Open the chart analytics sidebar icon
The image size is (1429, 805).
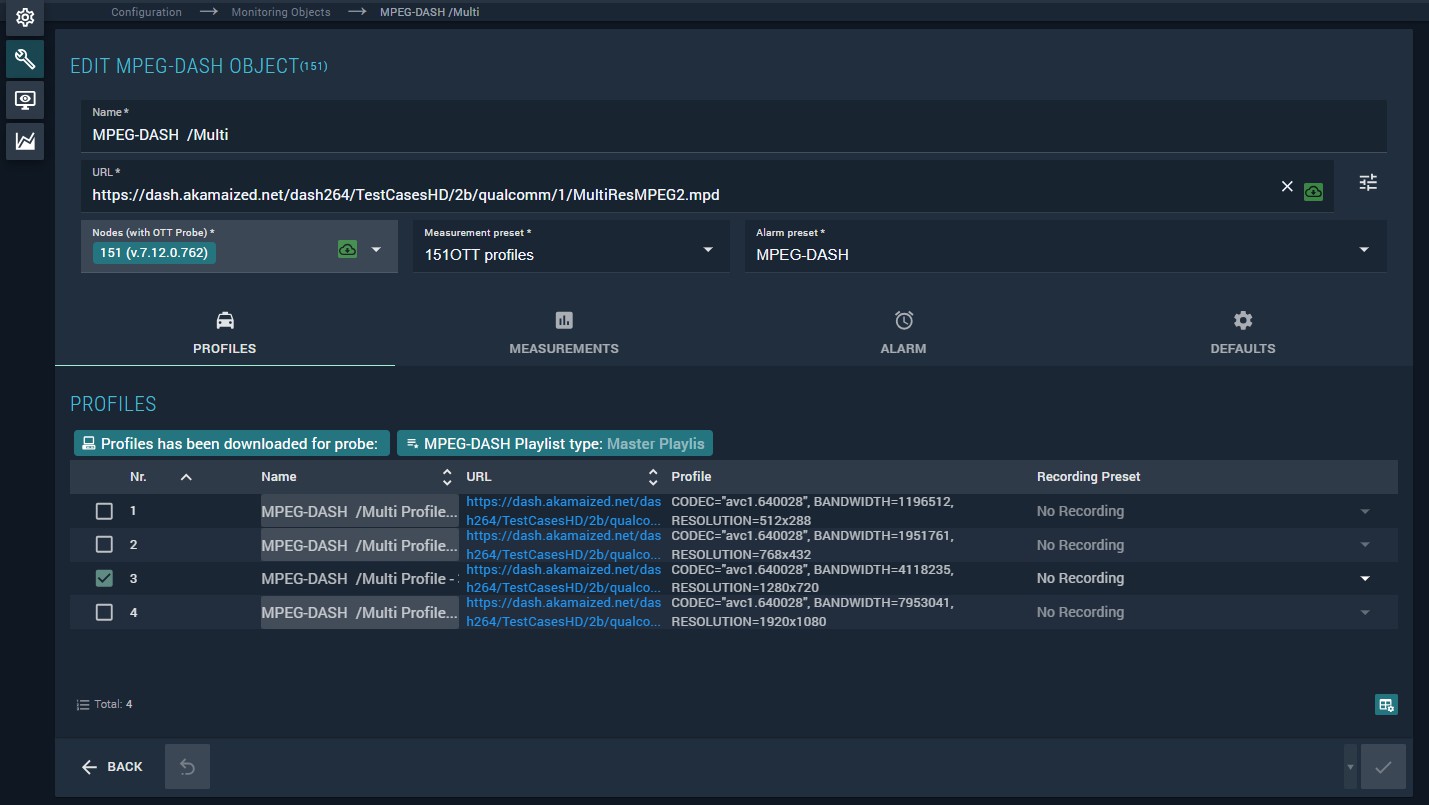click(x=25, y=141)
